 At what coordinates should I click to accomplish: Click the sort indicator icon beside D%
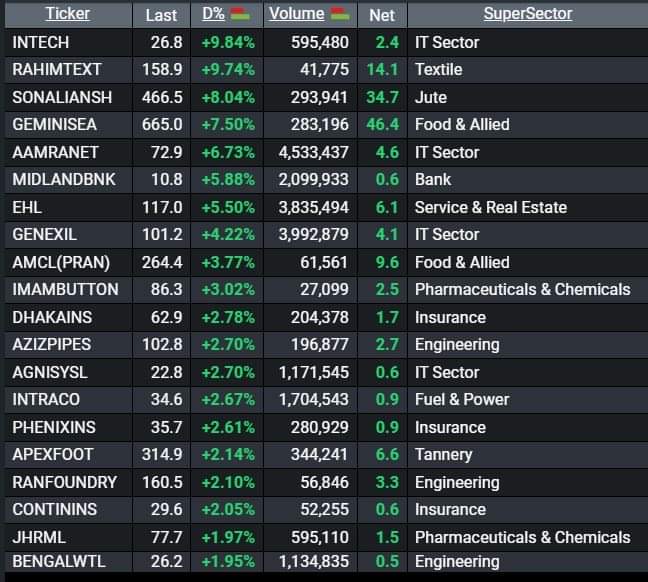tap(240, 14)
